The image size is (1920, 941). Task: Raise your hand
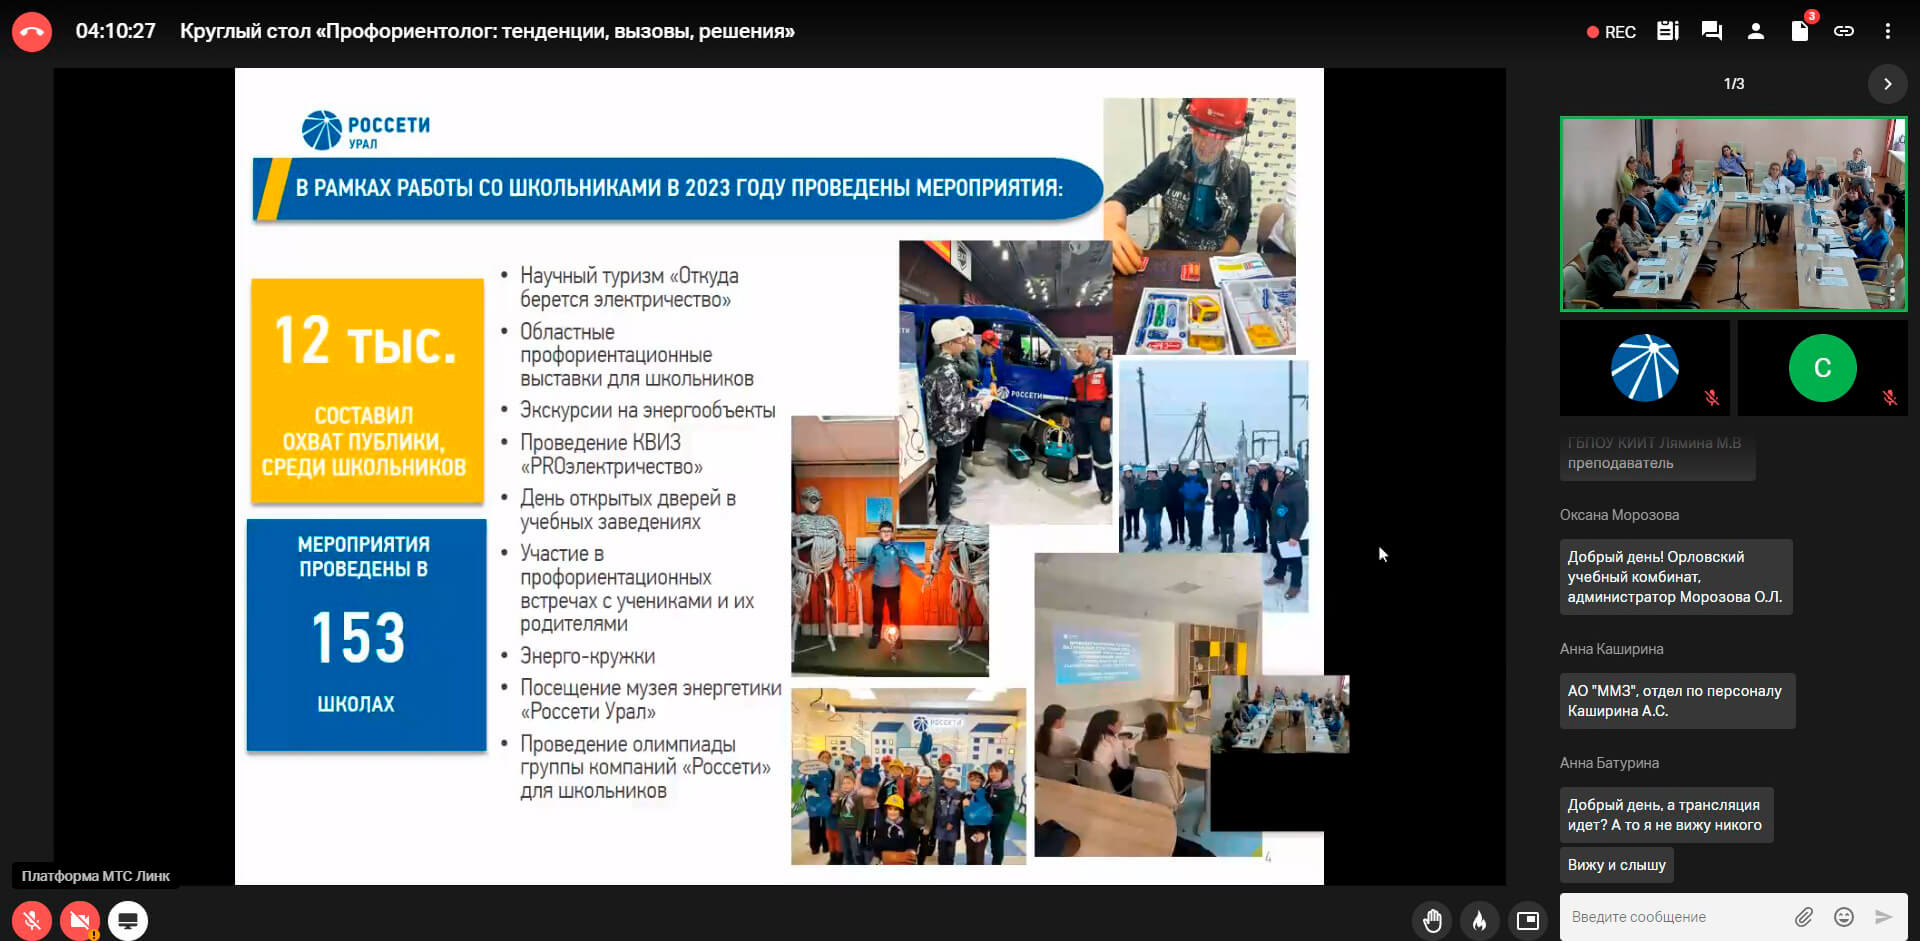coord(1432,920)
